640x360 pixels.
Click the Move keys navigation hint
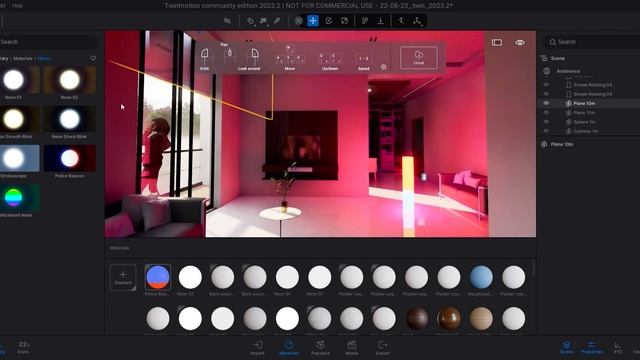pos(289,58)
